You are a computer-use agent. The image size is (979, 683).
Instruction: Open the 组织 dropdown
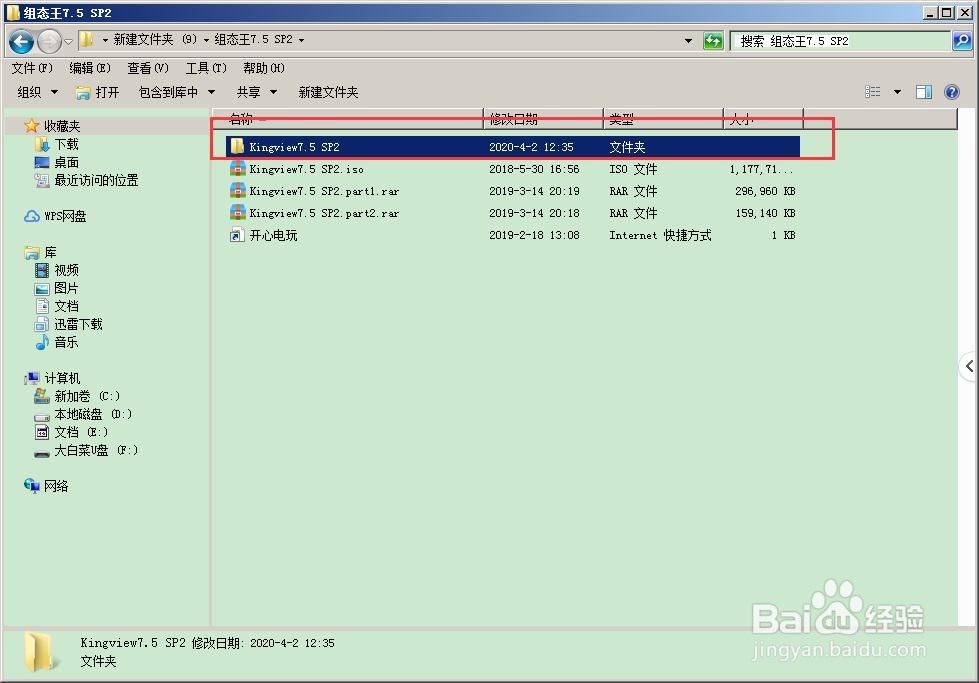37,92
